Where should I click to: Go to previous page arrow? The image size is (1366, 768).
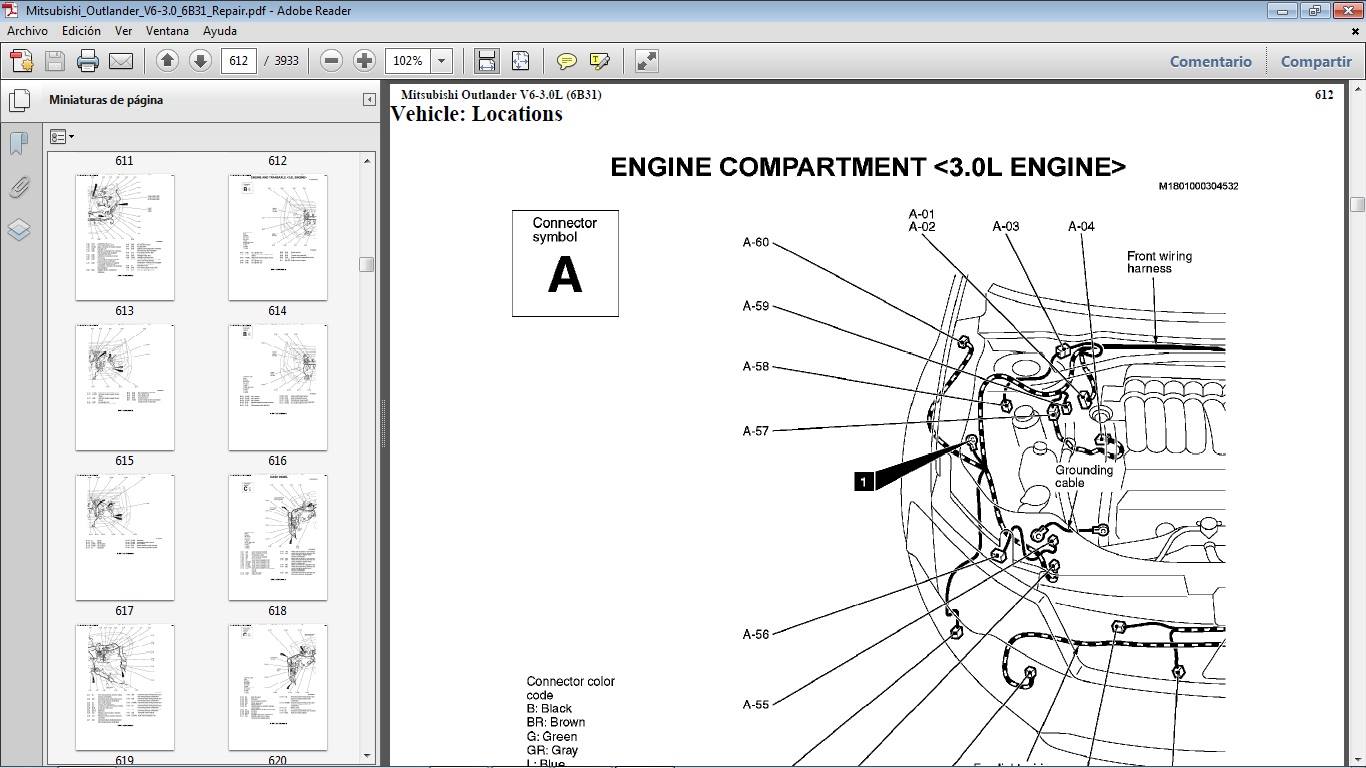pyautogui.click(x=167, y=61)
